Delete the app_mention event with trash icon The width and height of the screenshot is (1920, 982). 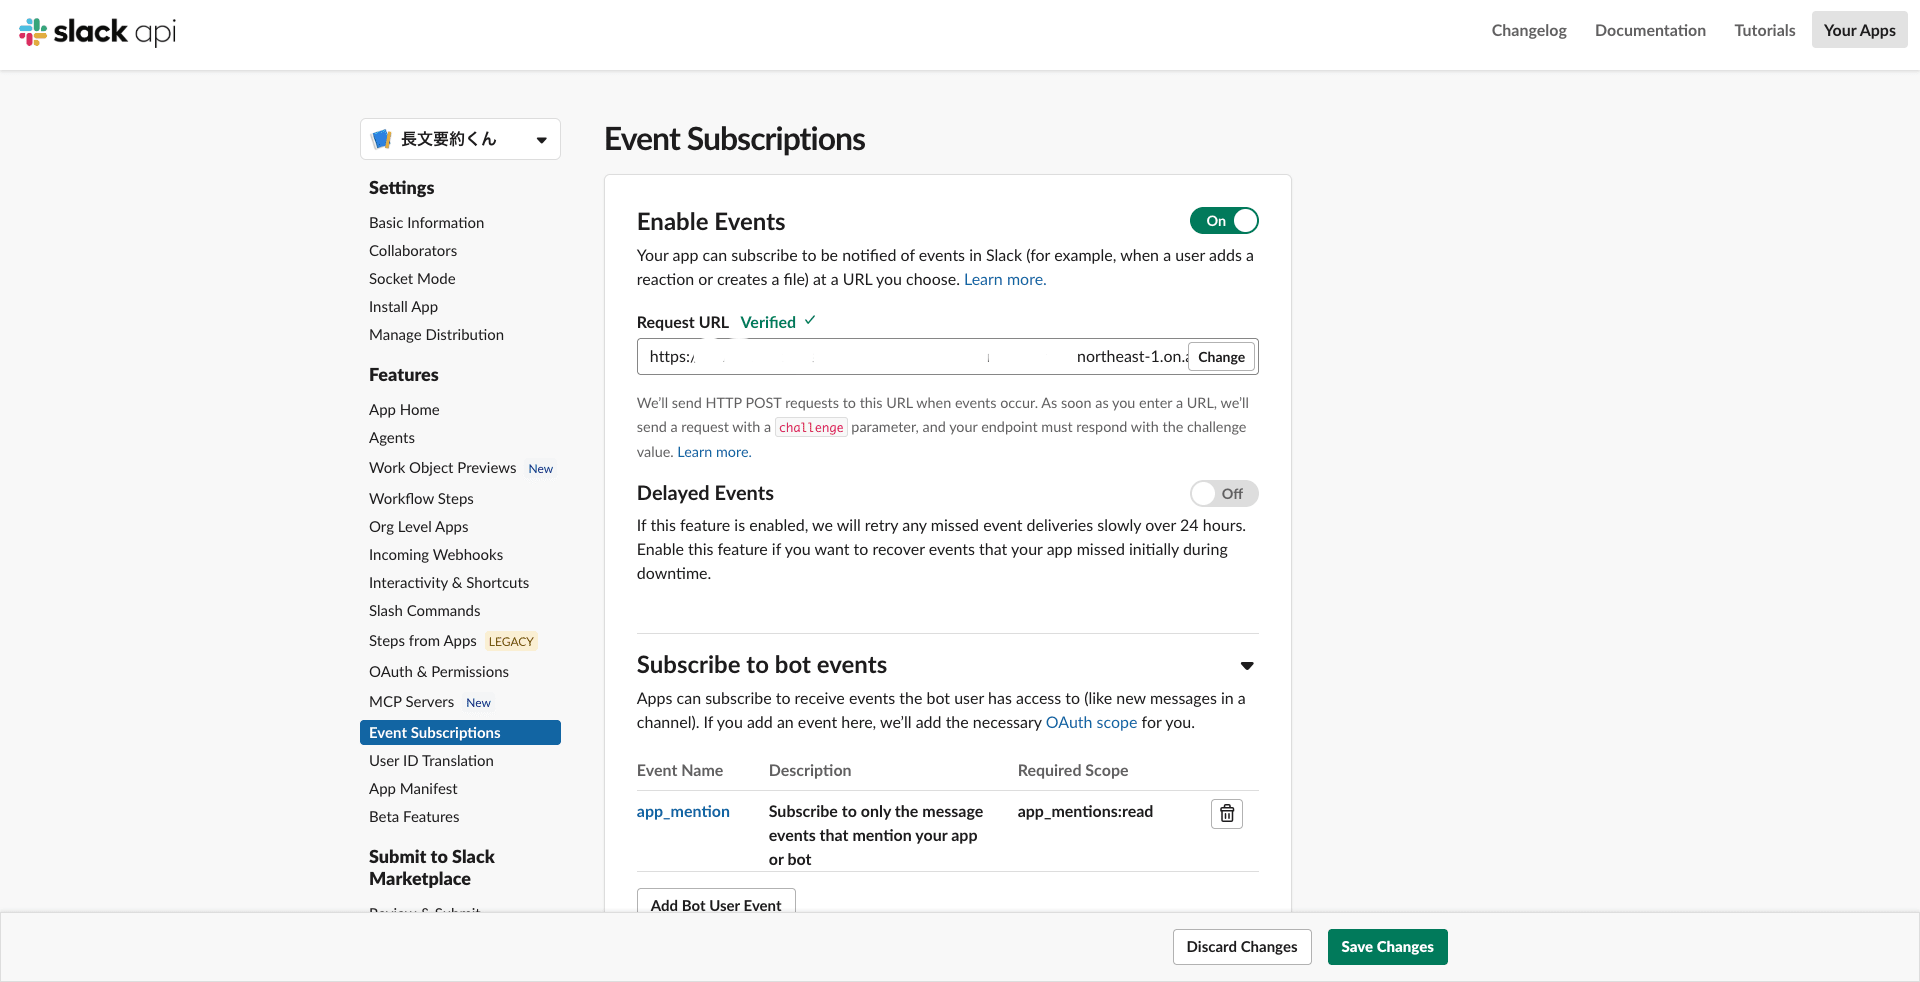click(x=1227, y=814)
